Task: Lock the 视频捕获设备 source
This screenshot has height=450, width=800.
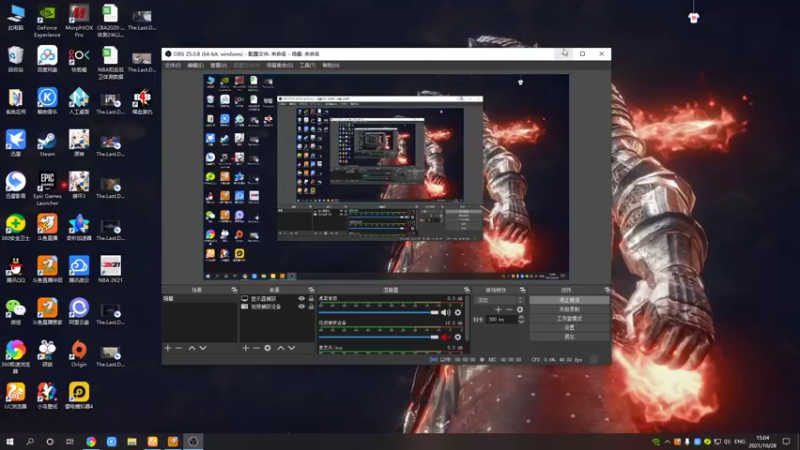Action: [311, 307]
